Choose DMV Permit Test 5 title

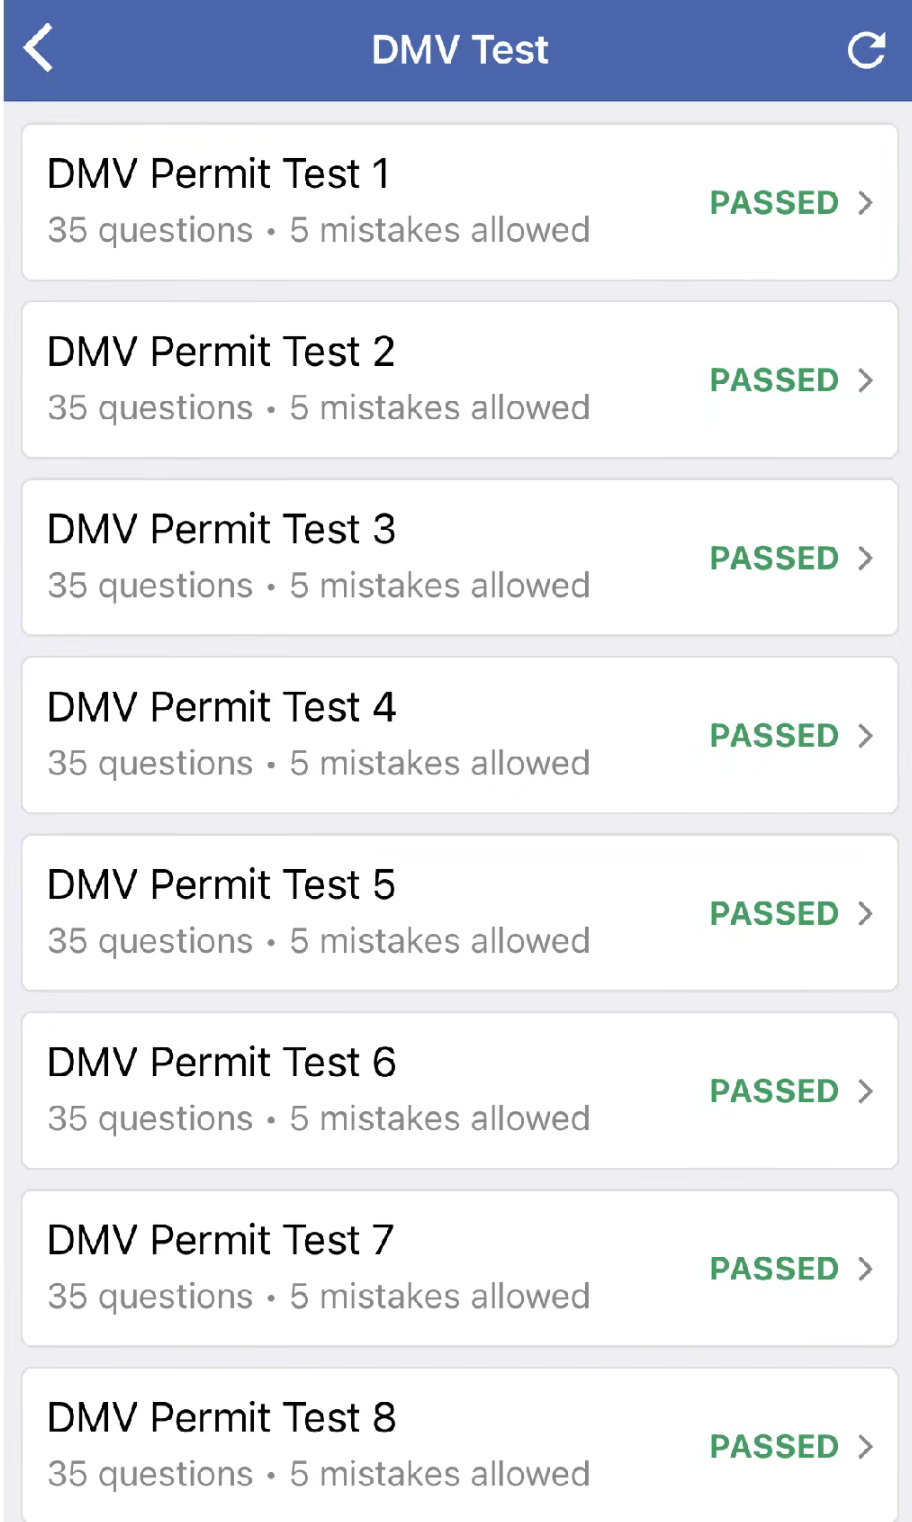(221, 885)
